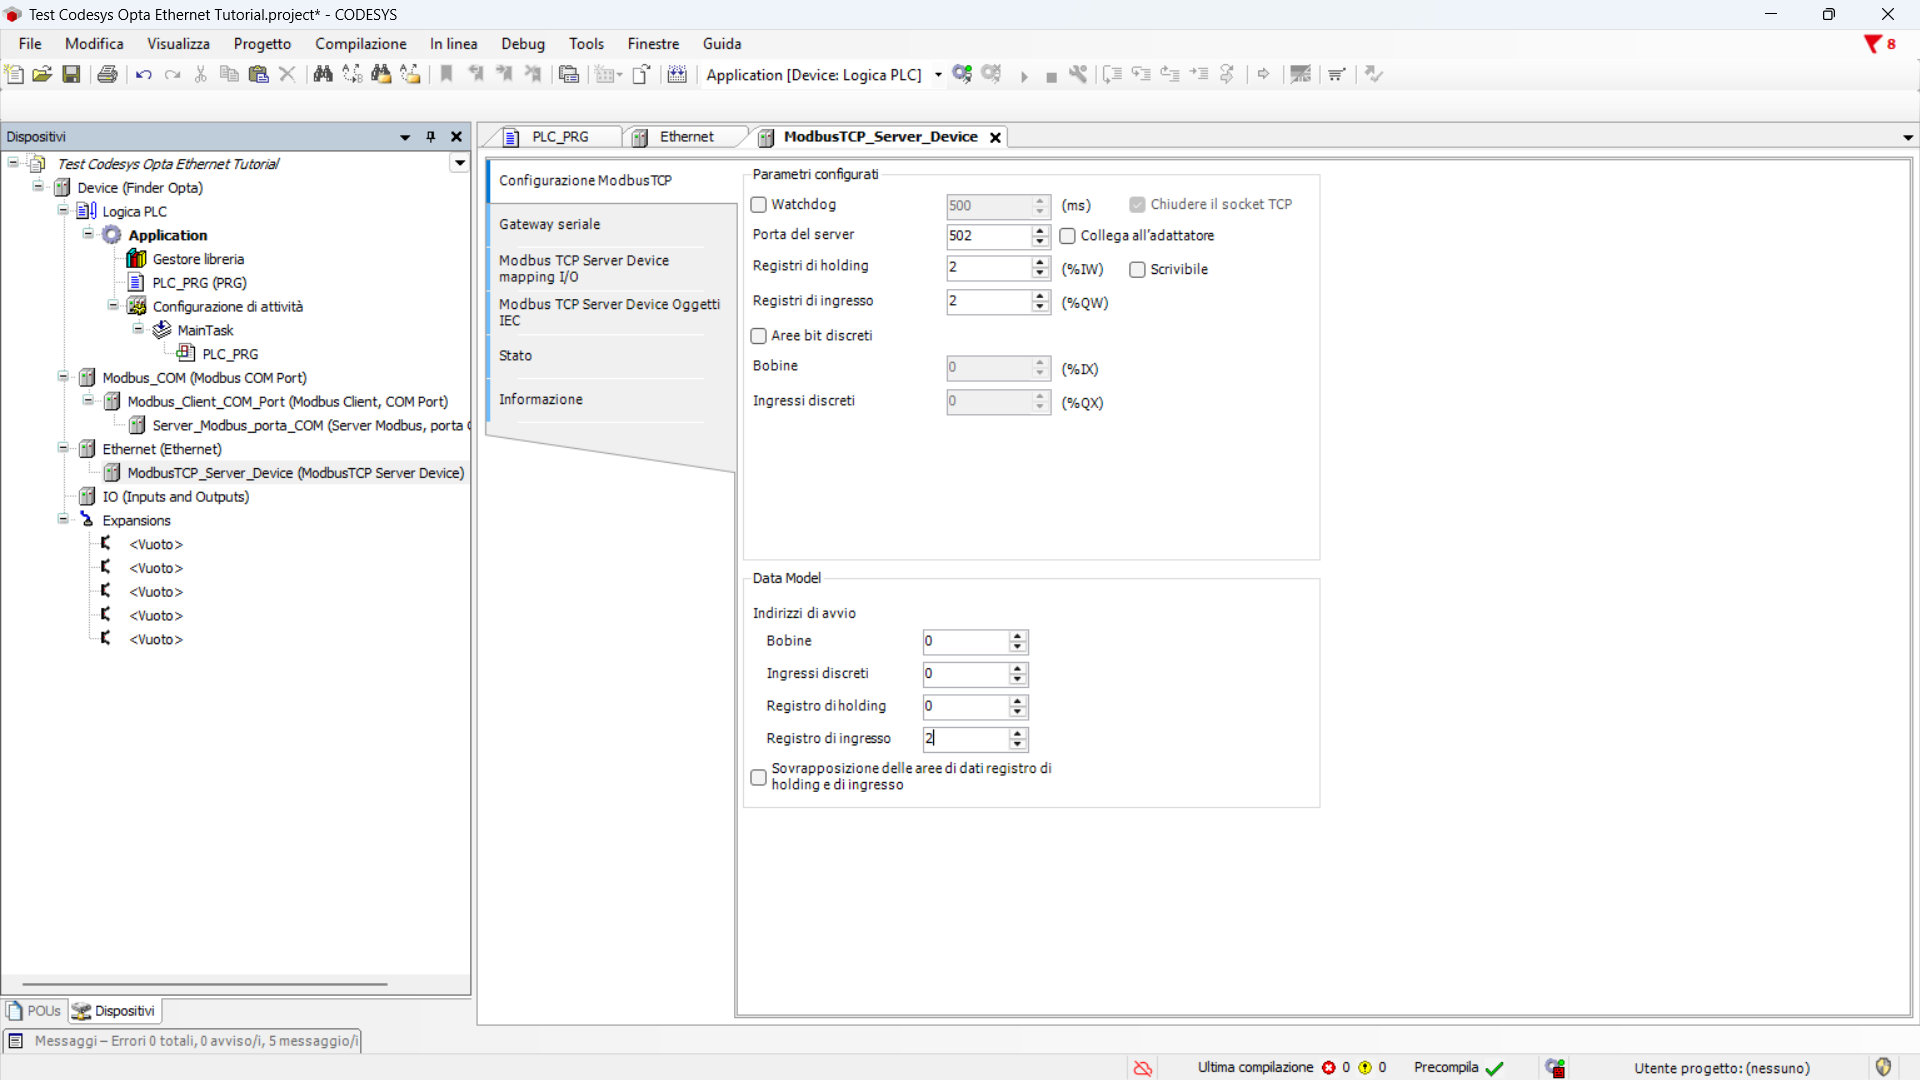Click the Find binoculars icon
The image size is (1920, 1080).
click(322, 74)
